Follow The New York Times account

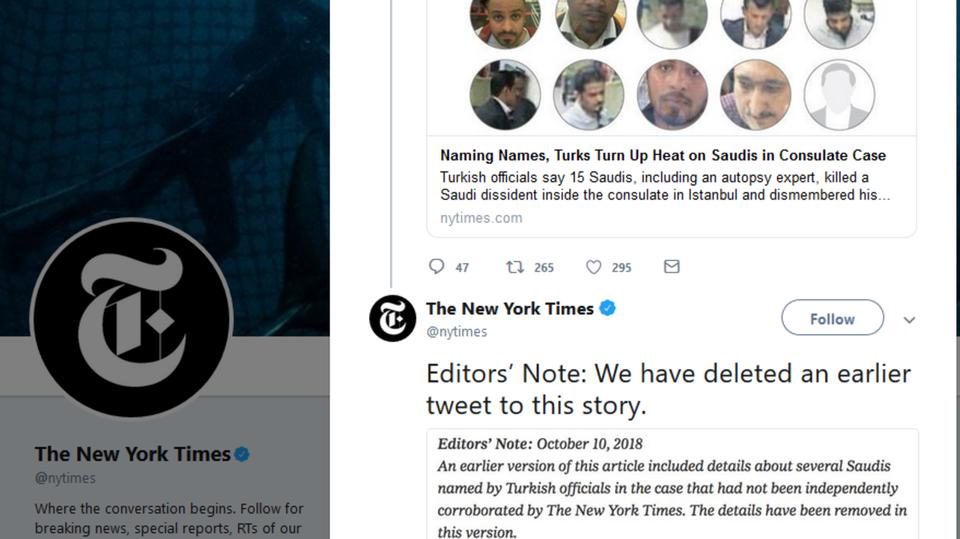coord(832,318)
